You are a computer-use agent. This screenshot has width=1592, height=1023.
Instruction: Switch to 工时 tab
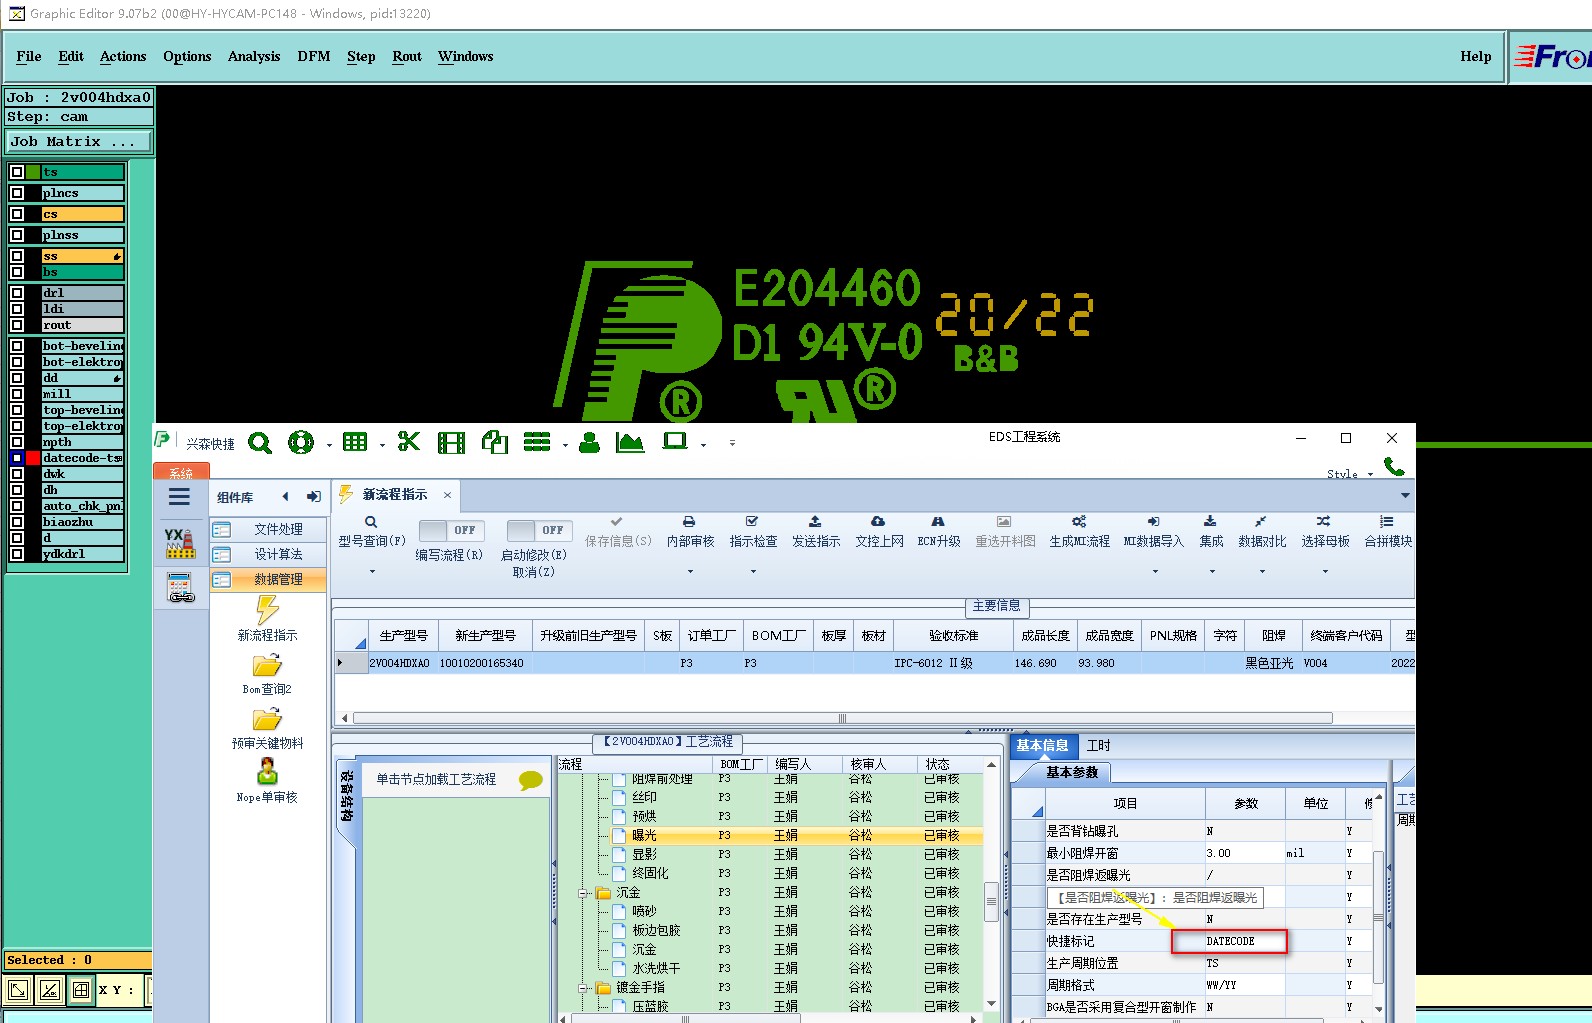pyautogui.click(x=1098, y=746)
